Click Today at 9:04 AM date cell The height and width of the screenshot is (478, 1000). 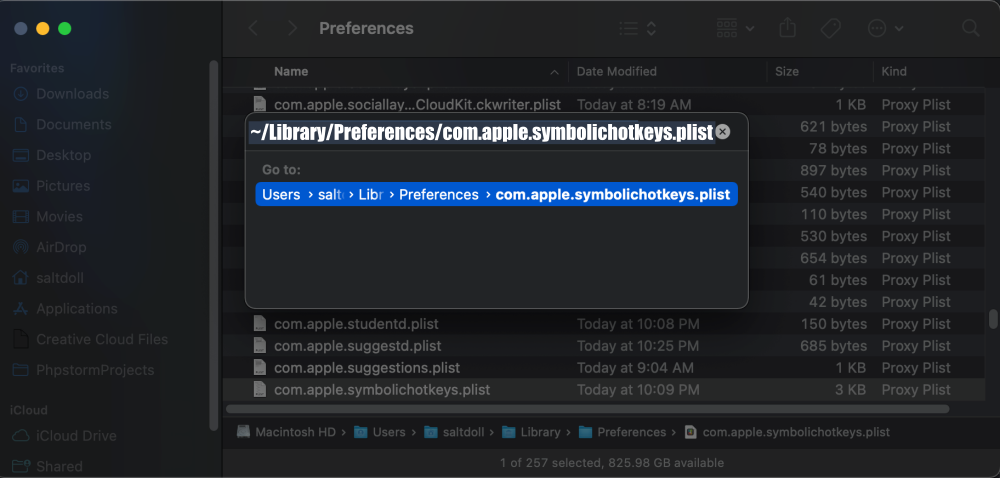635,368
